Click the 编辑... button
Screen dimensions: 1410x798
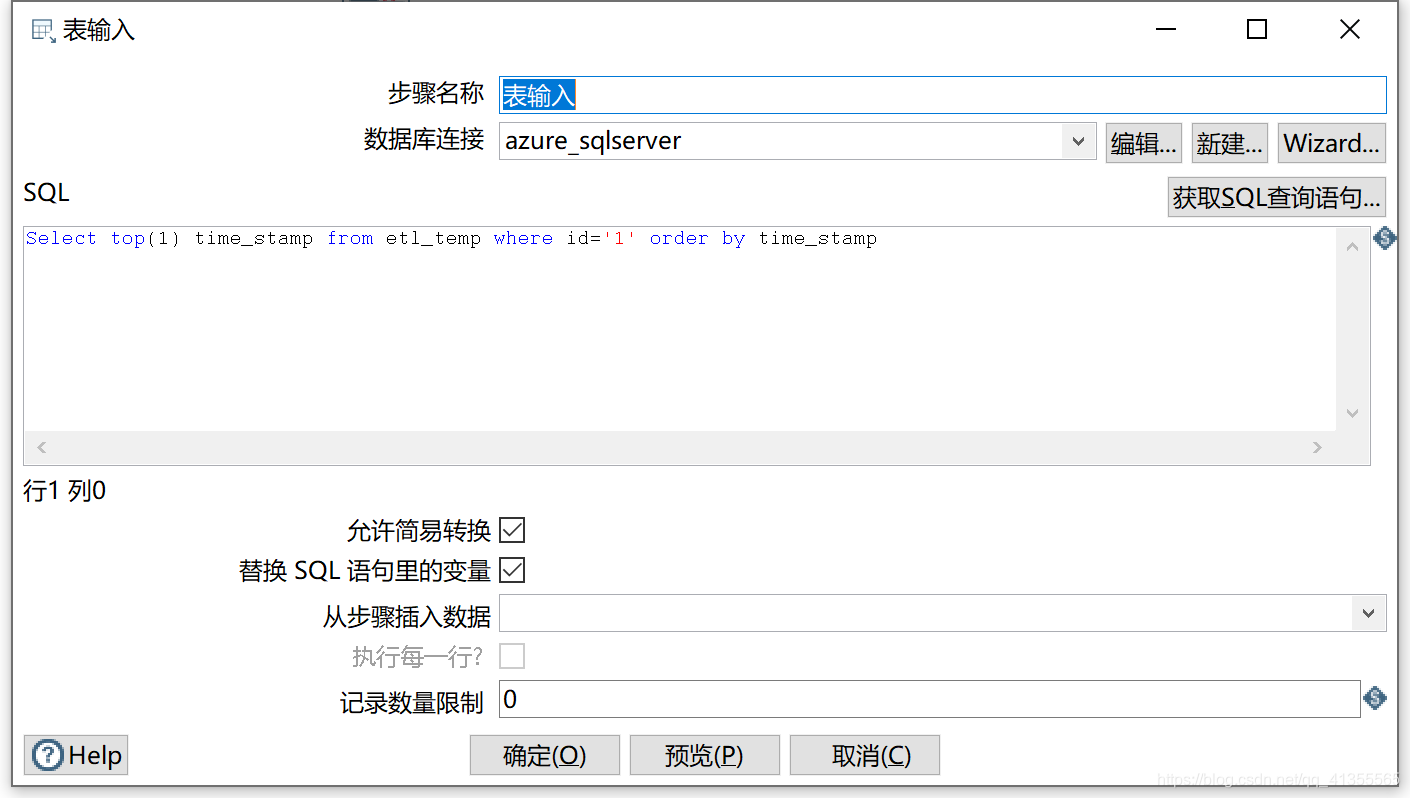tap(1144, 143)
